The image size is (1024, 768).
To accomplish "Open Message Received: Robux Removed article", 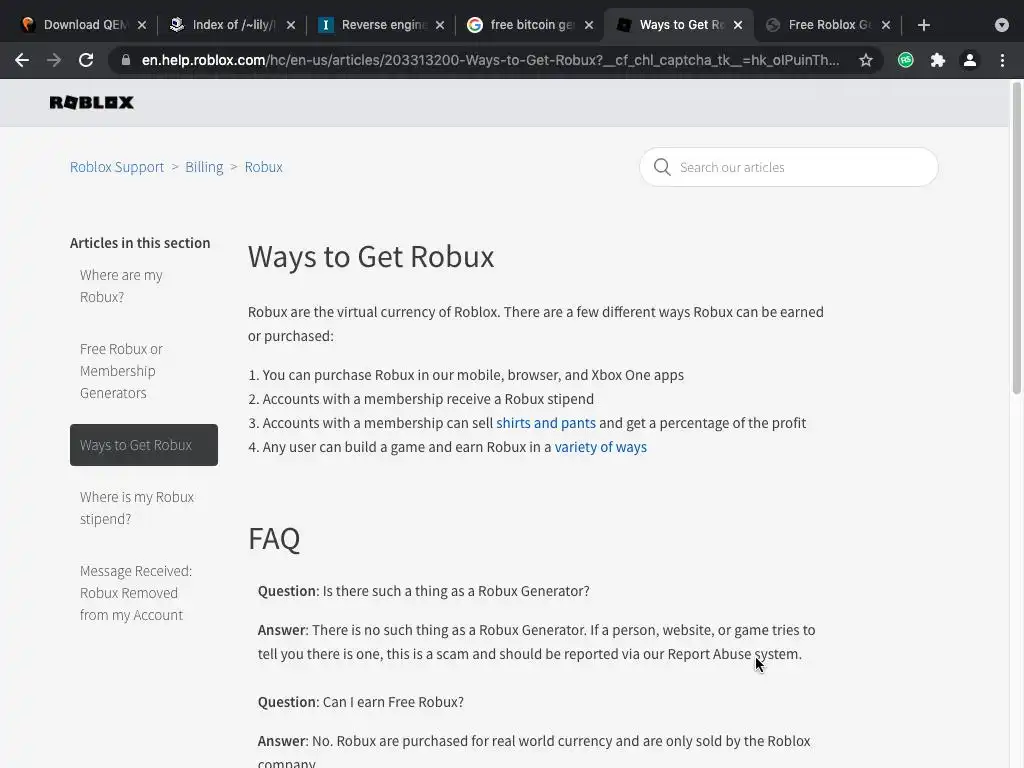I will point(136,593).
